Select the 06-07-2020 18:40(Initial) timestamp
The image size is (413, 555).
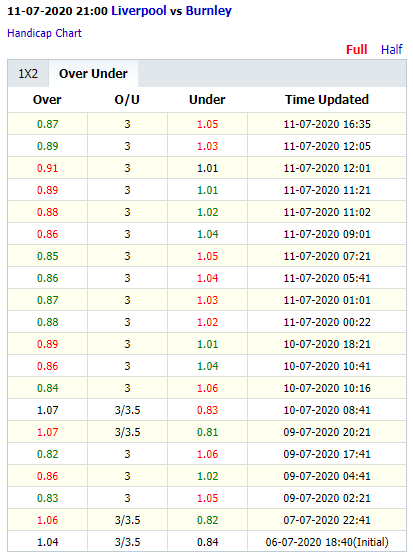(327, 542)
